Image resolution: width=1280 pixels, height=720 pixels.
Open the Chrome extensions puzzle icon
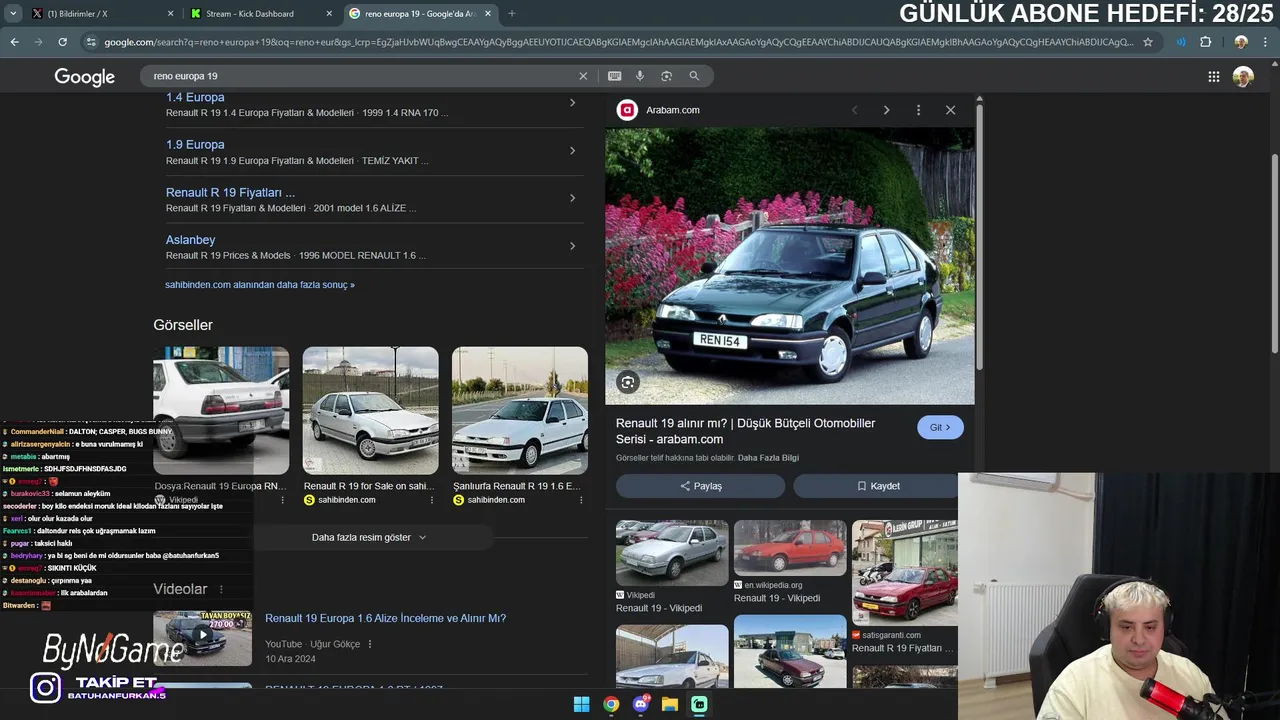pos(1205,42)
